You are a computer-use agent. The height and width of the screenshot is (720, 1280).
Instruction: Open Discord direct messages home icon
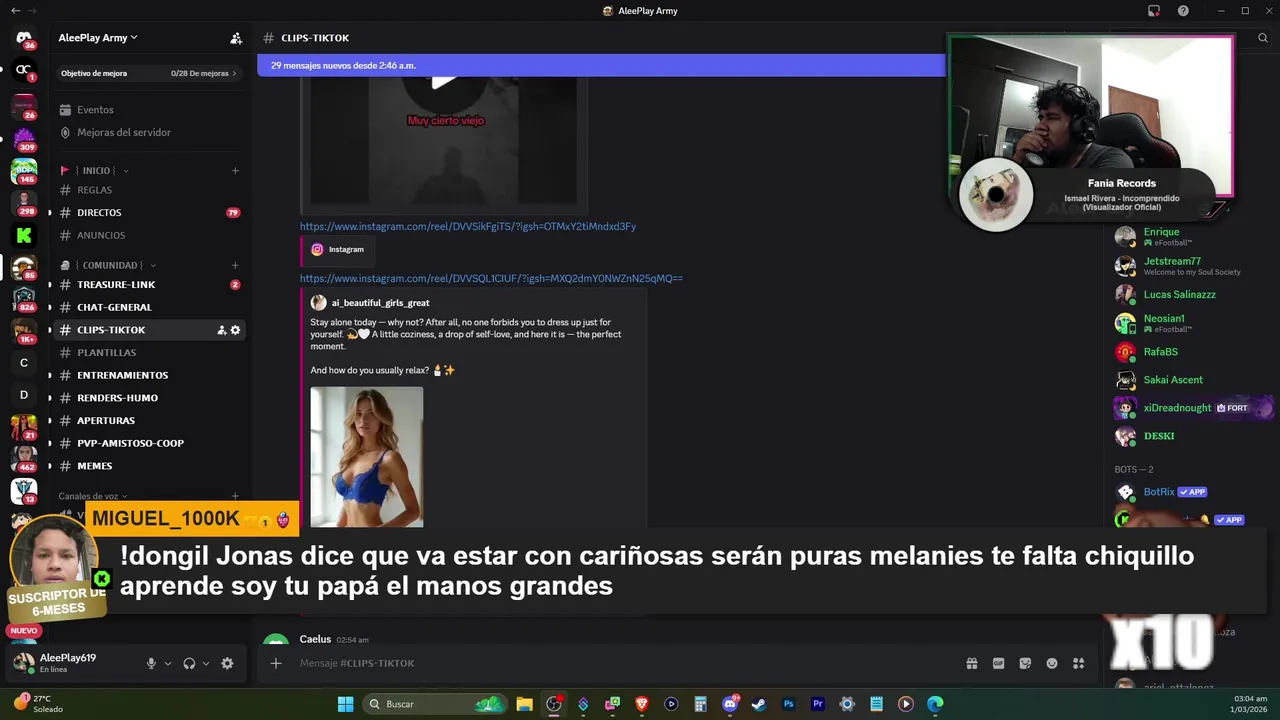coord(24,38)
